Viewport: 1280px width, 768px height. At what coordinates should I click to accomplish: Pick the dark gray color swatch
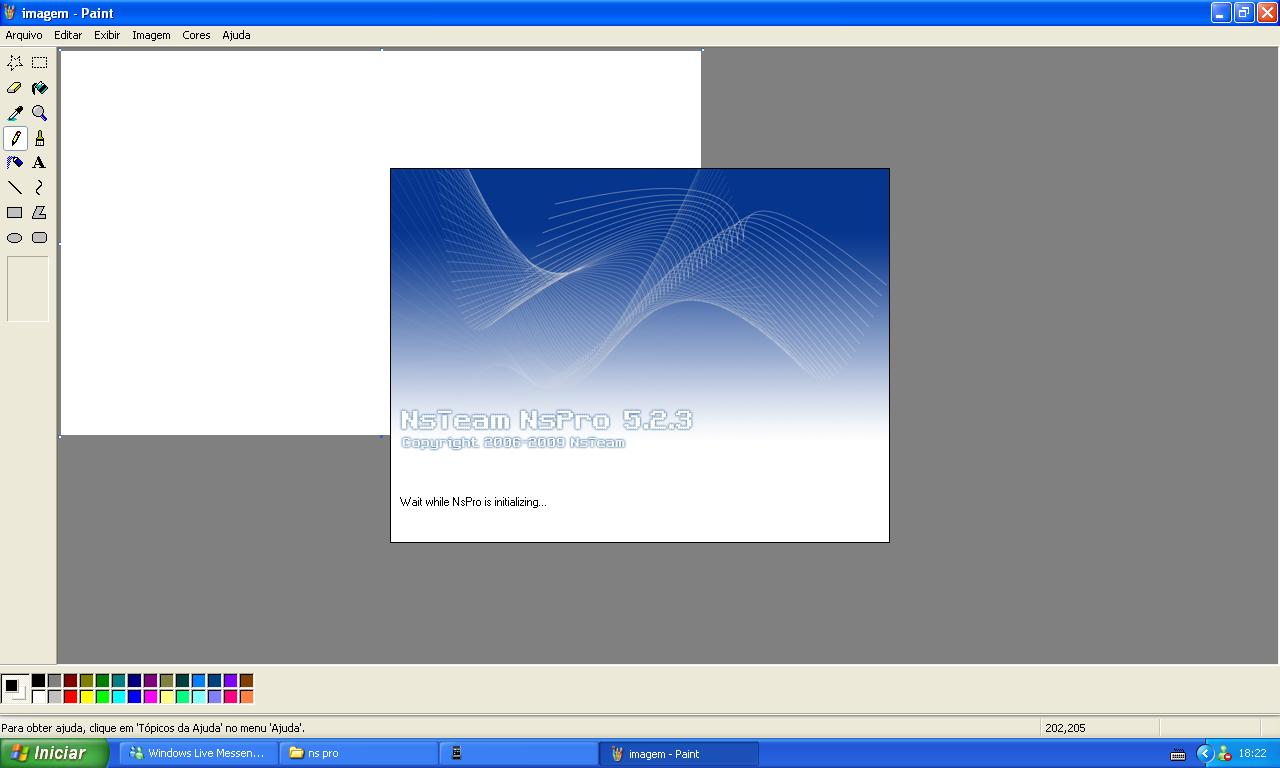[x=54, y=681]
